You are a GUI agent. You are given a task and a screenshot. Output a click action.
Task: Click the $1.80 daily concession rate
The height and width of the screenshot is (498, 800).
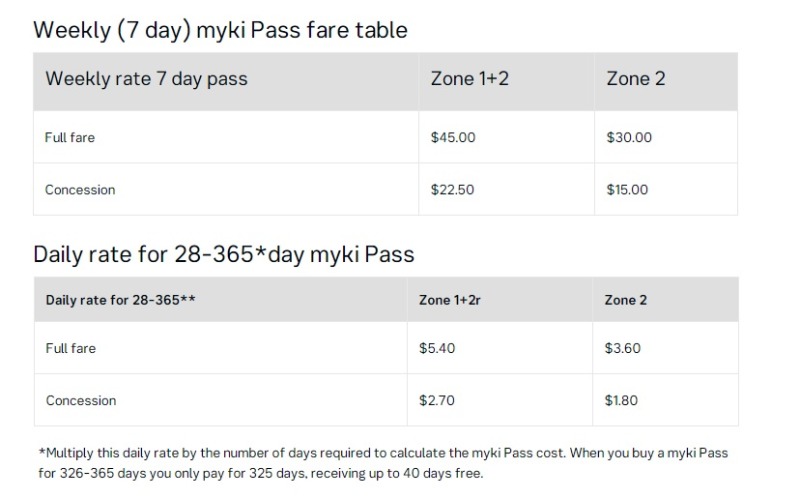tap(622, 400)
